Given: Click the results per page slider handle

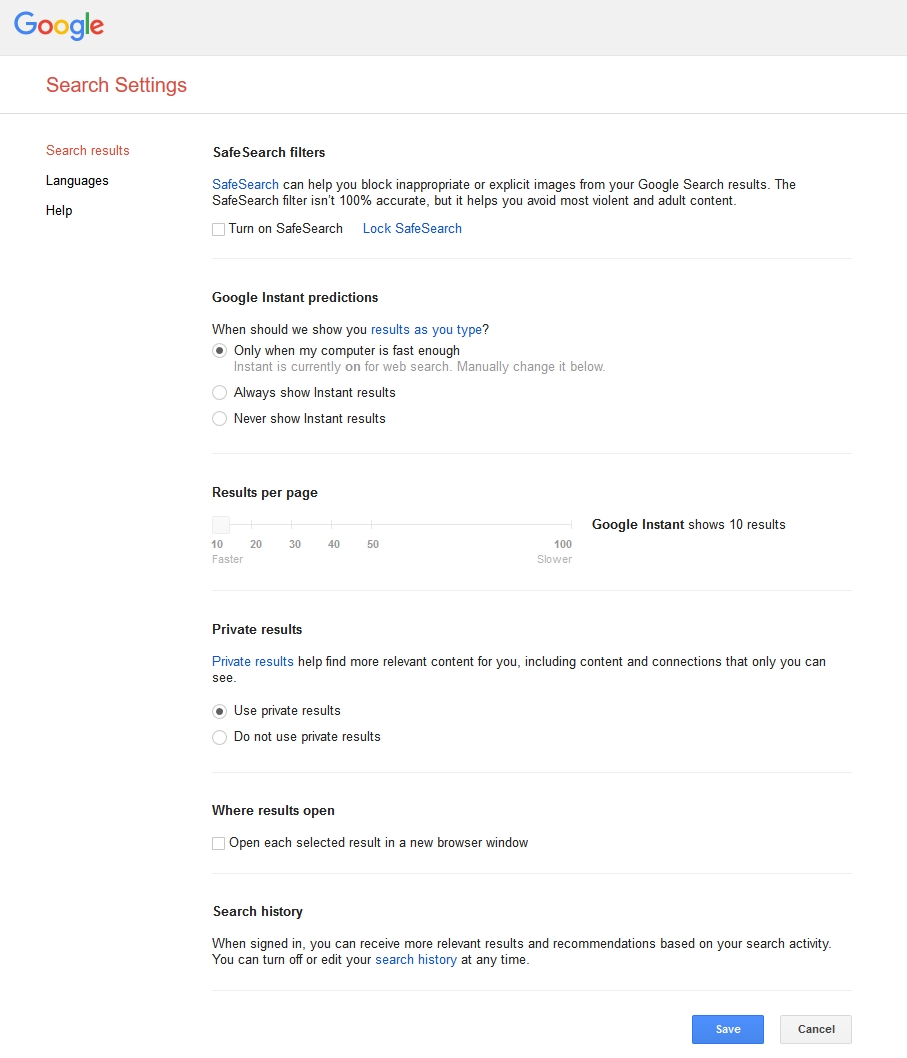Looking at the screenshot, I should (x=221, y=525).
